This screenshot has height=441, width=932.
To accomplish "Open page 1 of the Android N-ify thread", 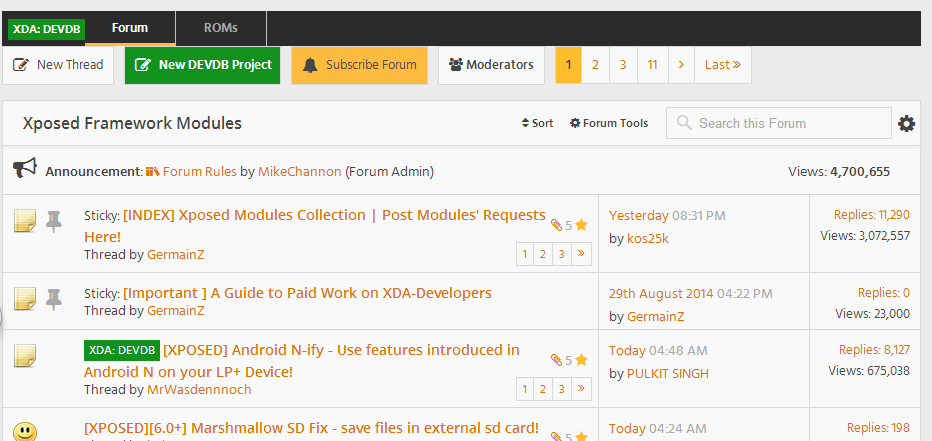I will click(x=525, y=389).
